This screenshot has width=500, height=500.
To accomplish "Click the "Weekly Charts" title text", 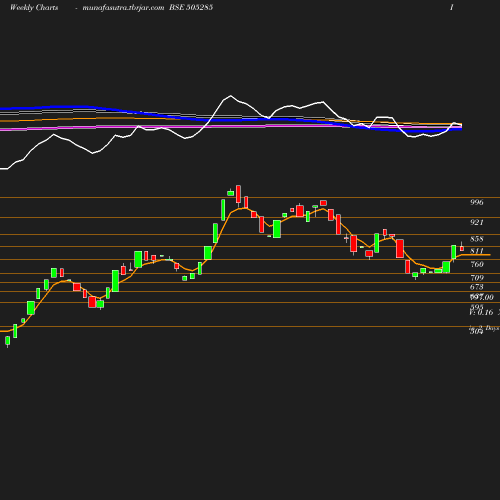I will coord(34,8).
